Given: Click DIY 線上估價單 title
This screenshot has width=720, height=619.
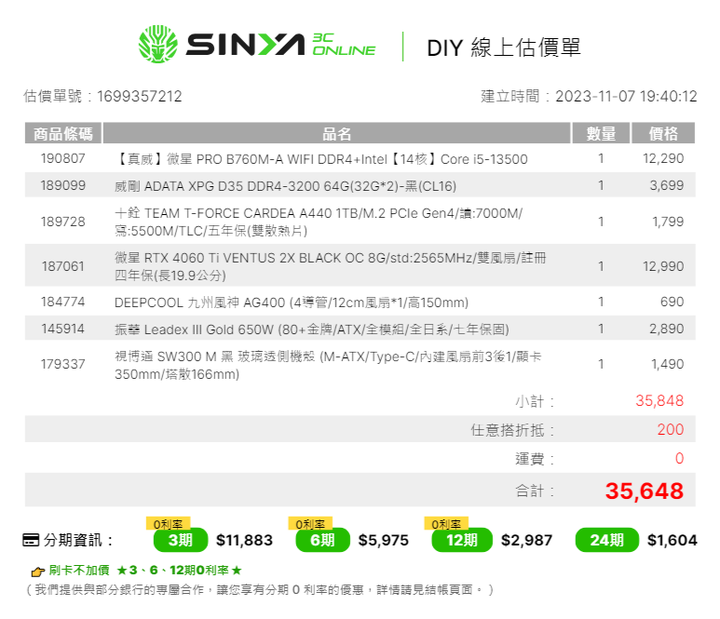Looking at the screenshot, I should pos(504,48).
